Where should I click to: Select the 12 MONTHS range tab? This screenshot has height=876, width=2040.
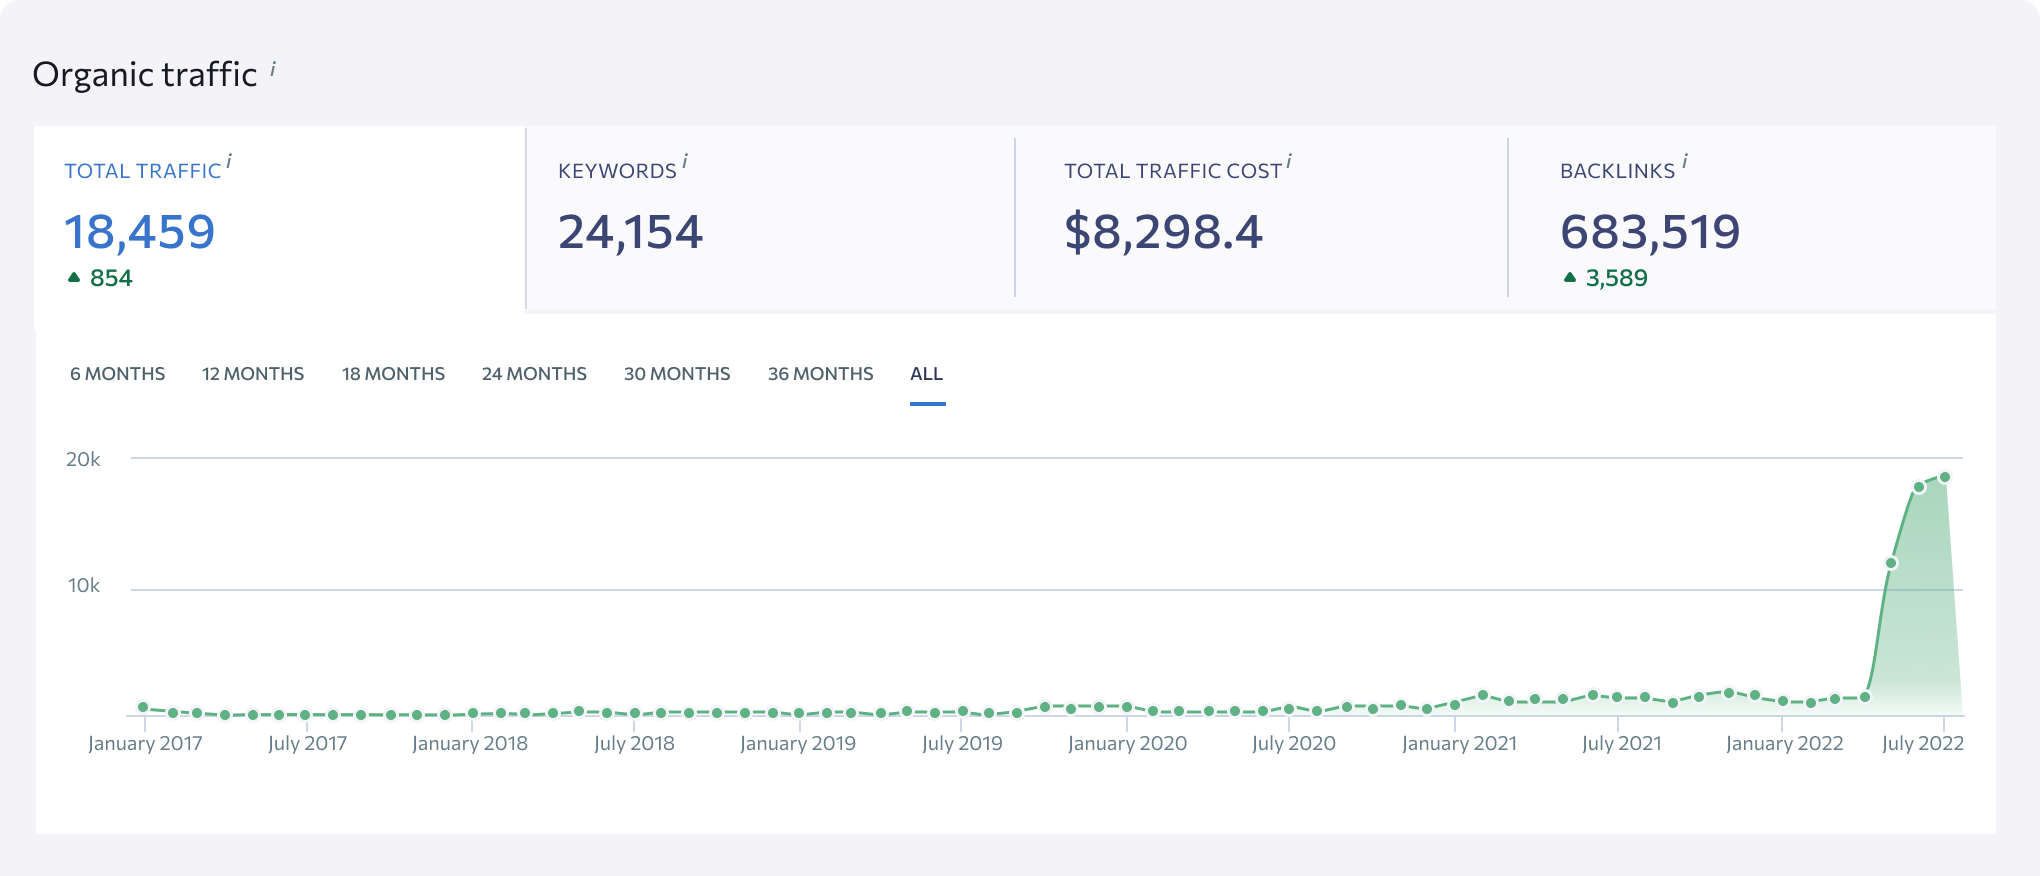pyautogui.click(x=253, y=374)
